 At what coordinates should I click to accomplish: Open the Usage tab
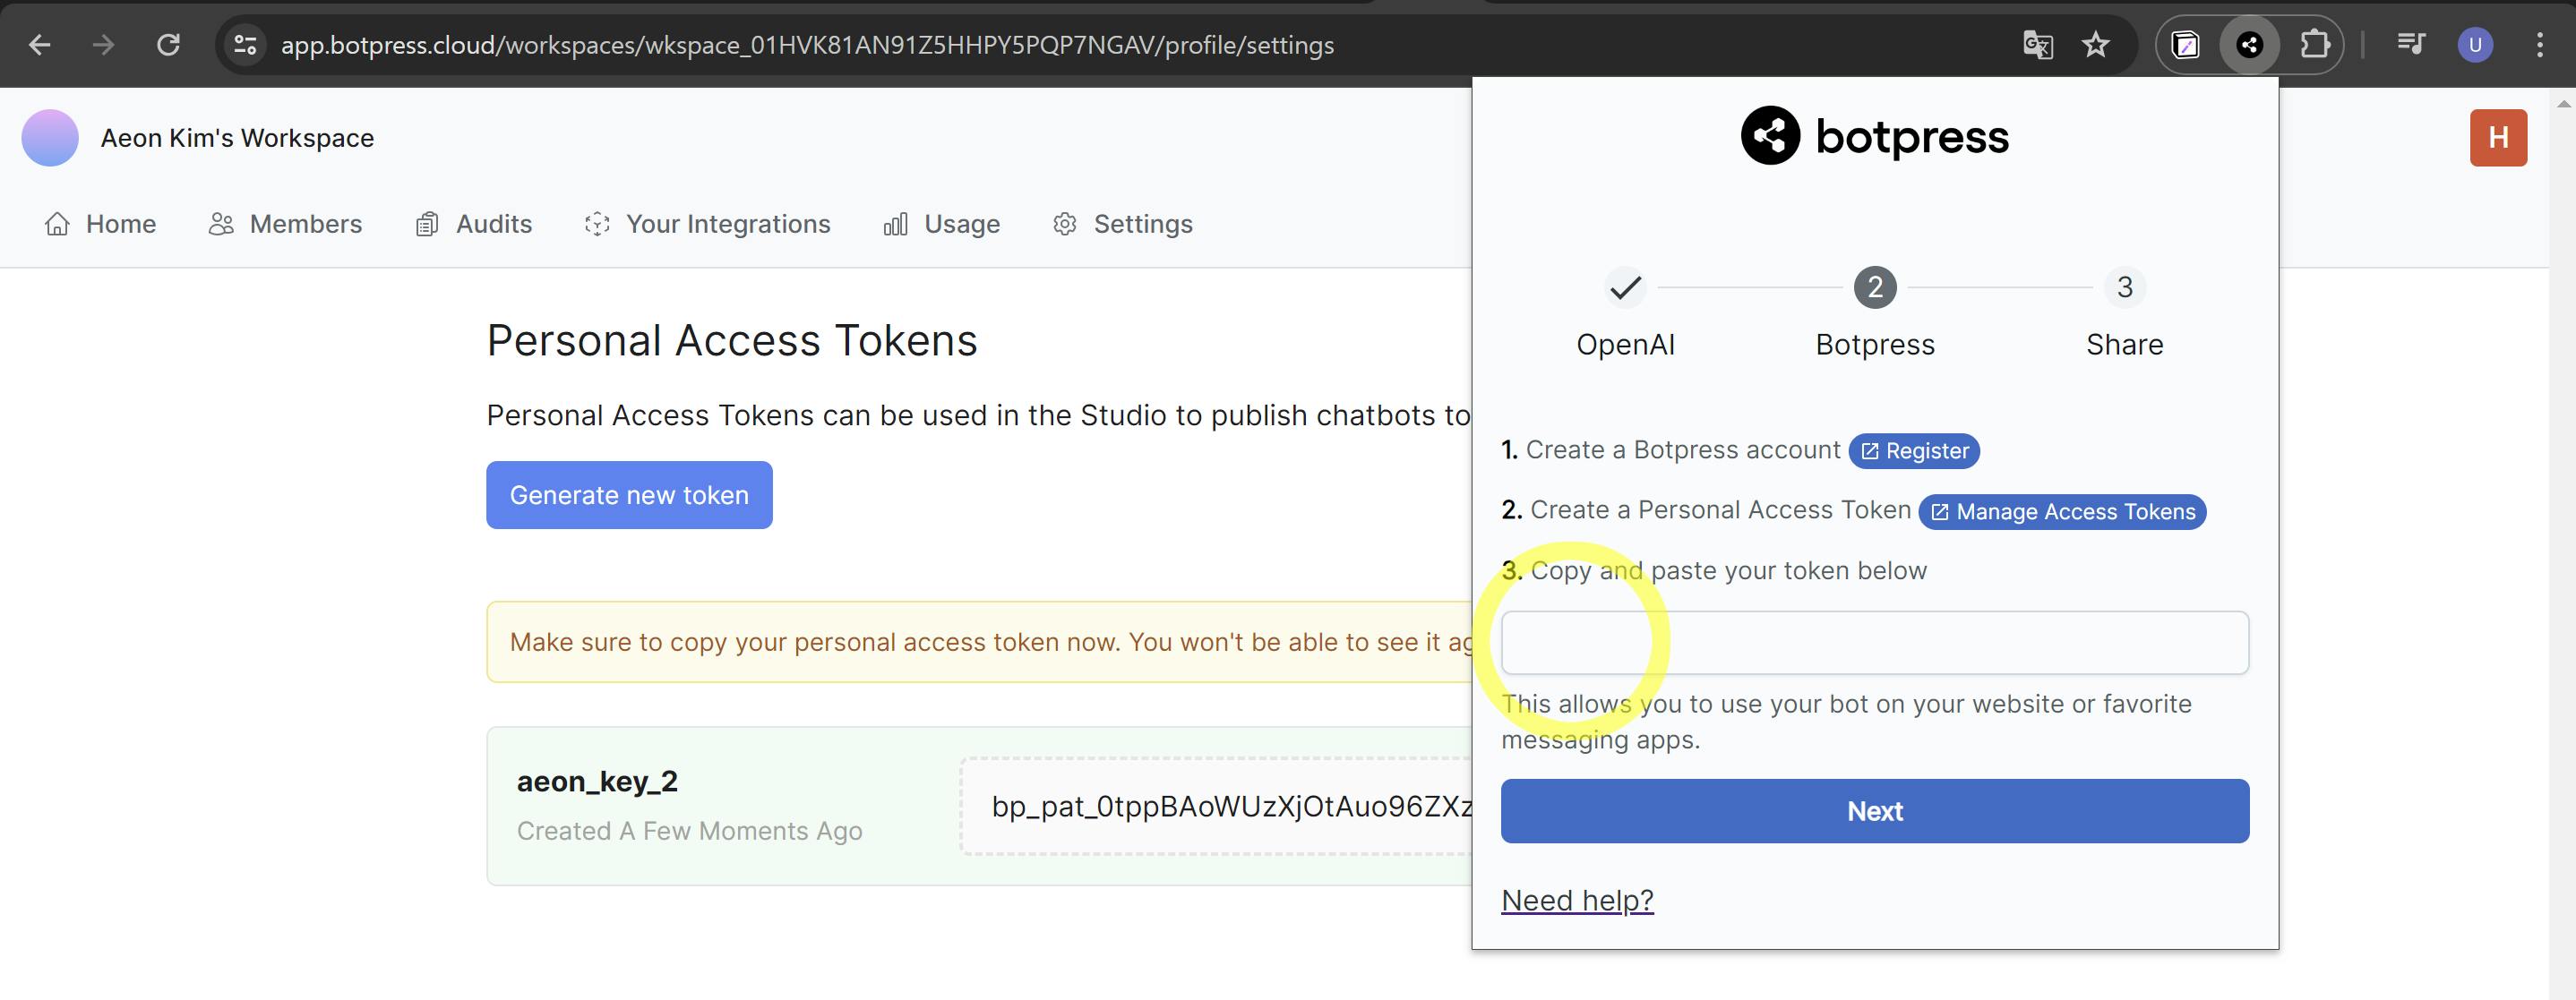coord(942,224)
